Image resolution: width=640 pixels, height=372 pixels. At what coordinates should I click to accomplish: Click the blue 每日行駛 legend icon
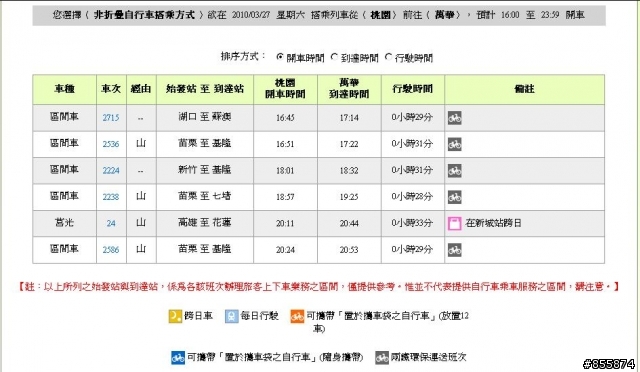(231, 316)
